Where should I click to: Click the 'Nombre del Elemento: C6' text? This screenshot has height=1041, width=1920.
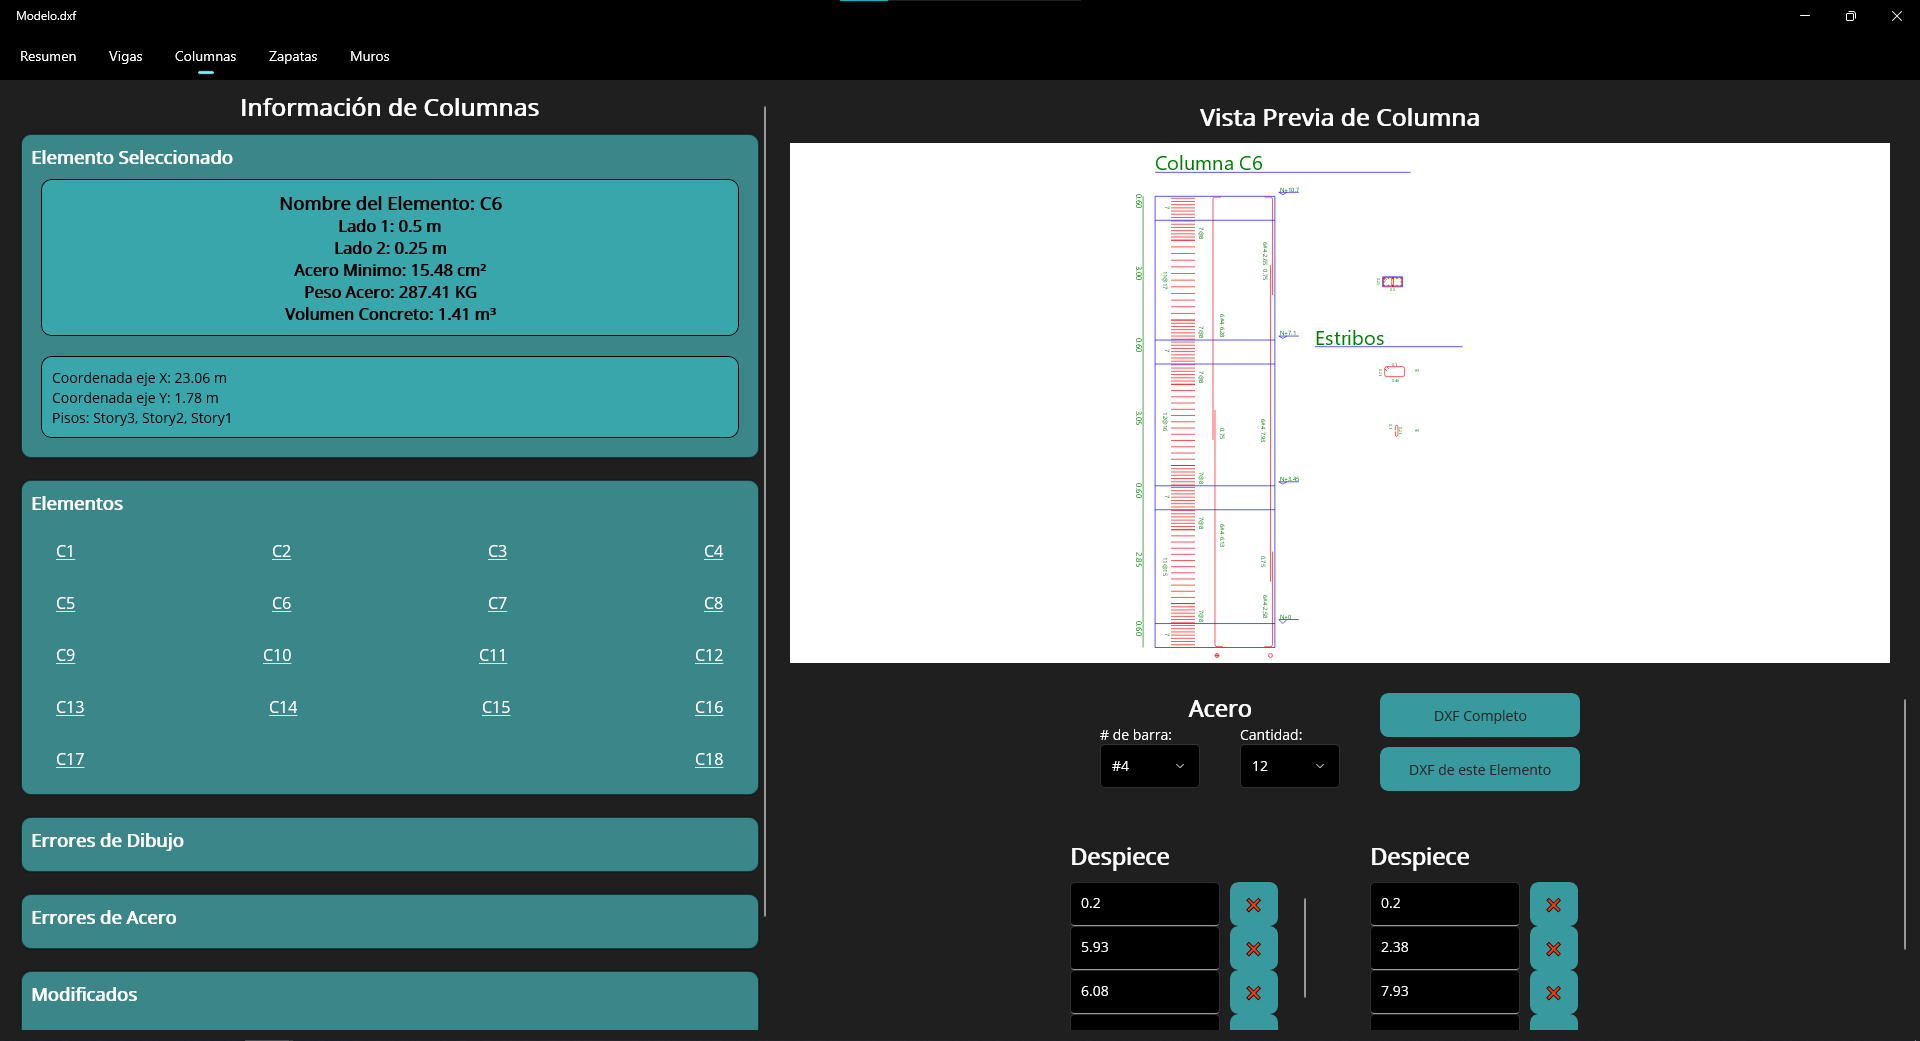[390, 204]
